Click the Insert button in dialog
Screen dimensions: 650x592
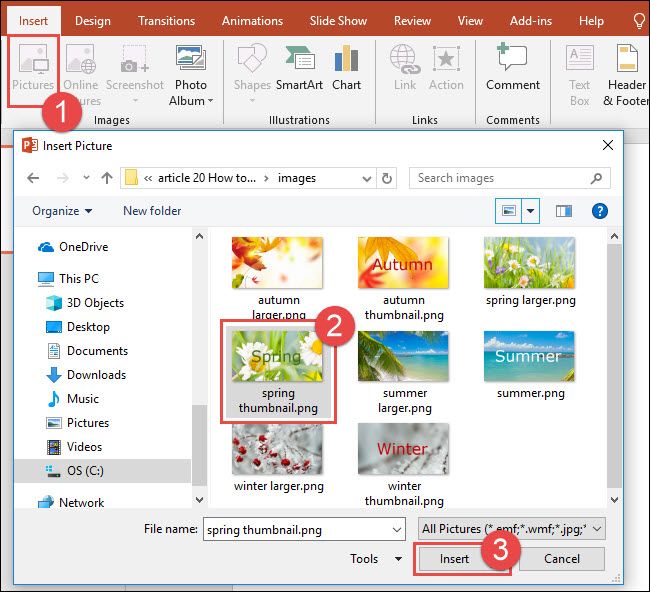click(x=454, y=559)
